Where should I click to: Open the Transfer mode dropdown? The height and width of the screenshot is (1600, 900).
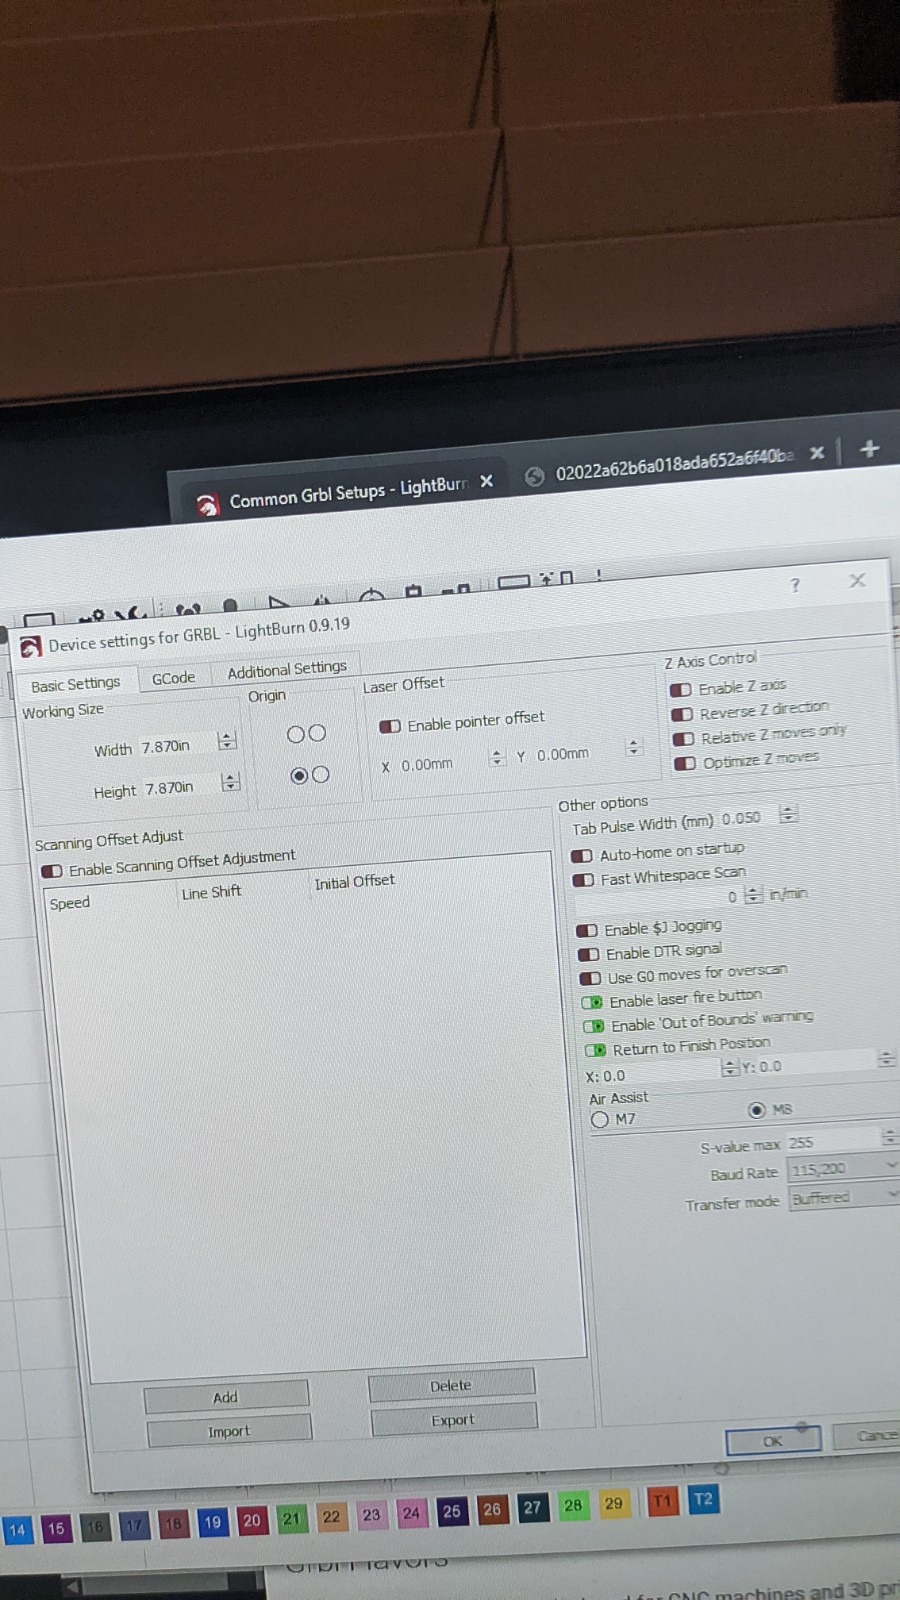pos(845,1197)
